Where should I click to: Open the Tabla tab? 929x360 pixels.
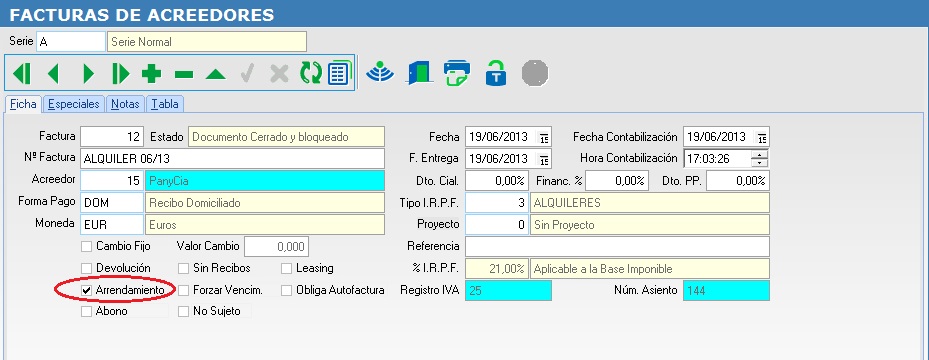point(165,104)
